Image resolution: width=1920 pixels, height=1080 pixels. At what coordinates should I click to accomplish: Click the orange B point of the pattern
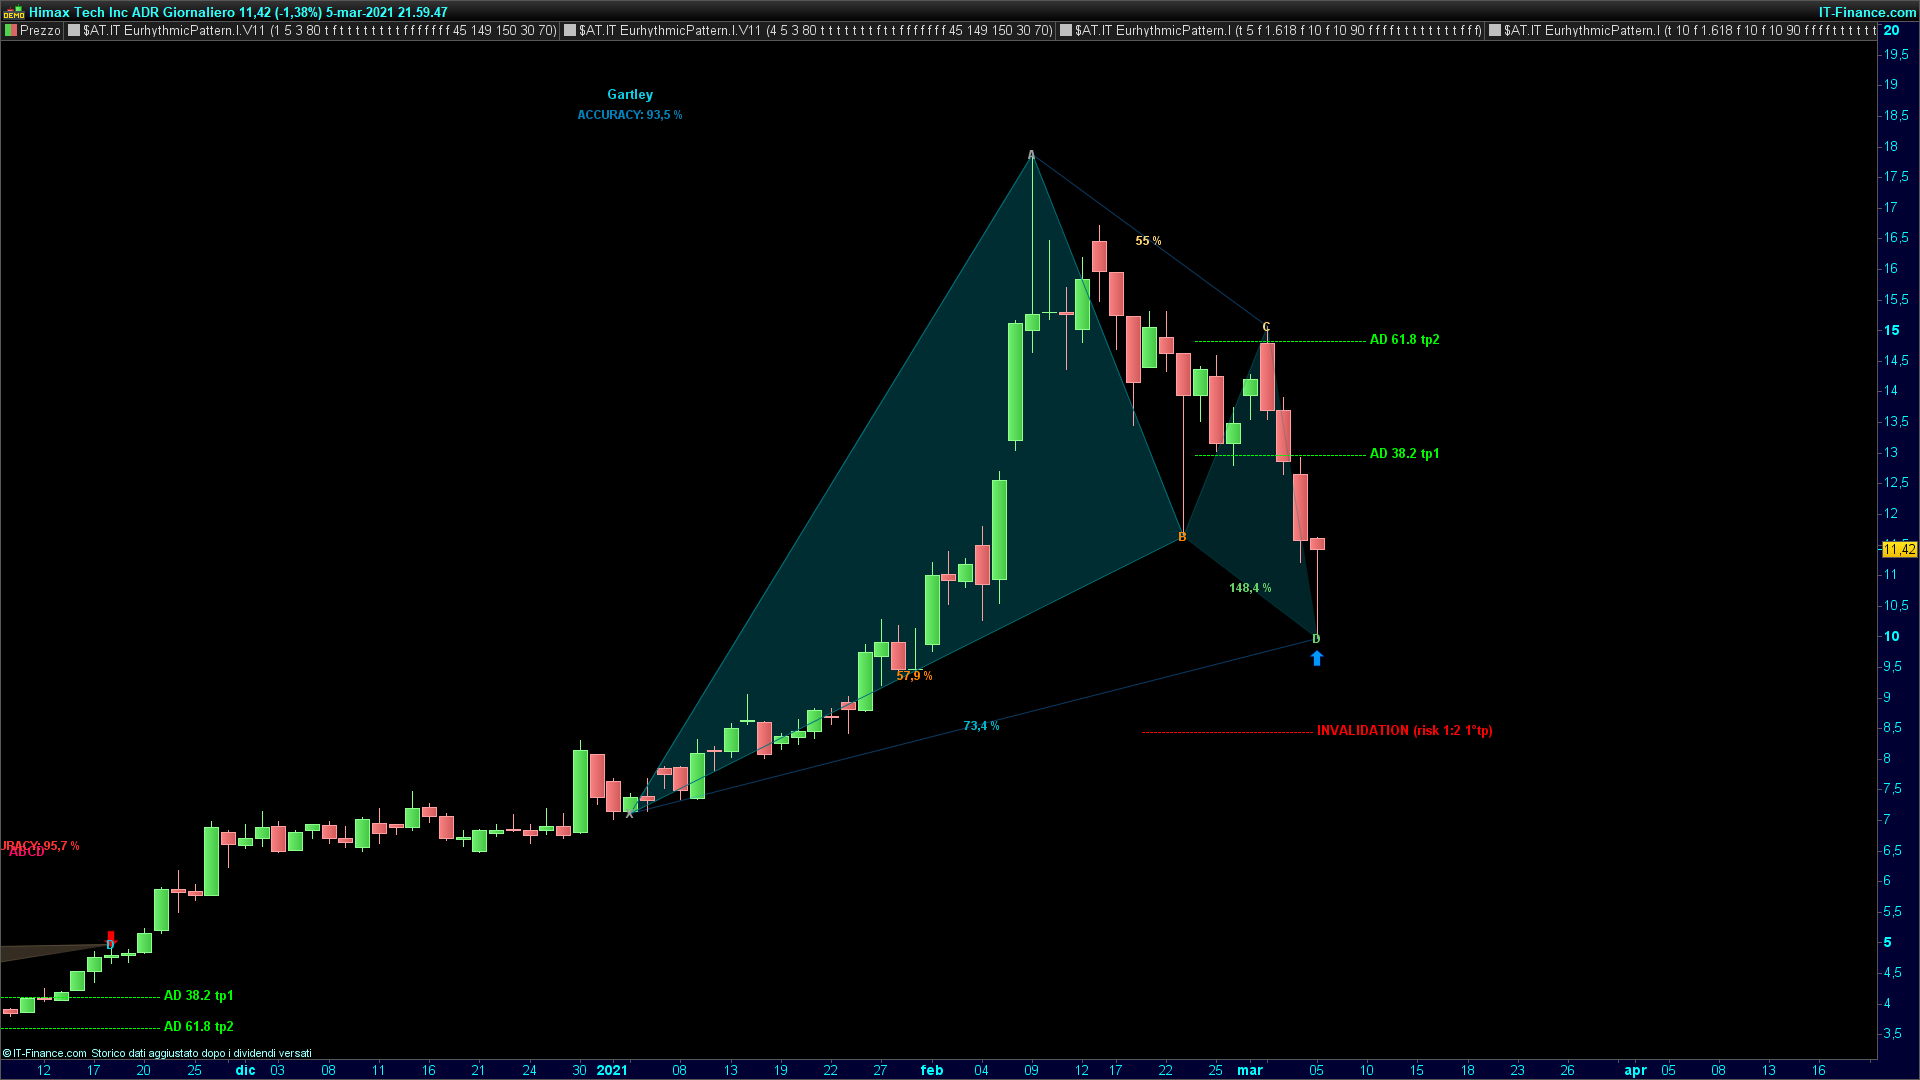[x=1182, y=537]
